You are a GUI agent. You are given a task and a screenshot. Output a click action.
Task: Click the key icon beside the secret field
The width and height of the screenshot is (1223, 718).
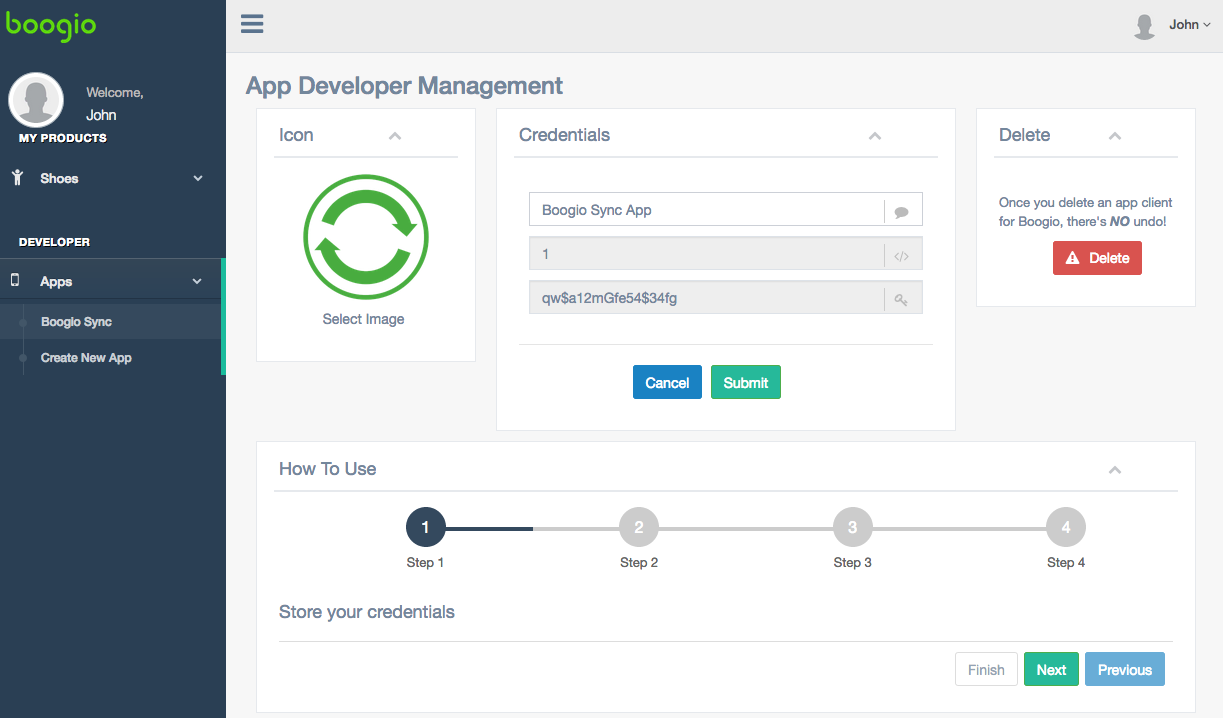[901, 299]
